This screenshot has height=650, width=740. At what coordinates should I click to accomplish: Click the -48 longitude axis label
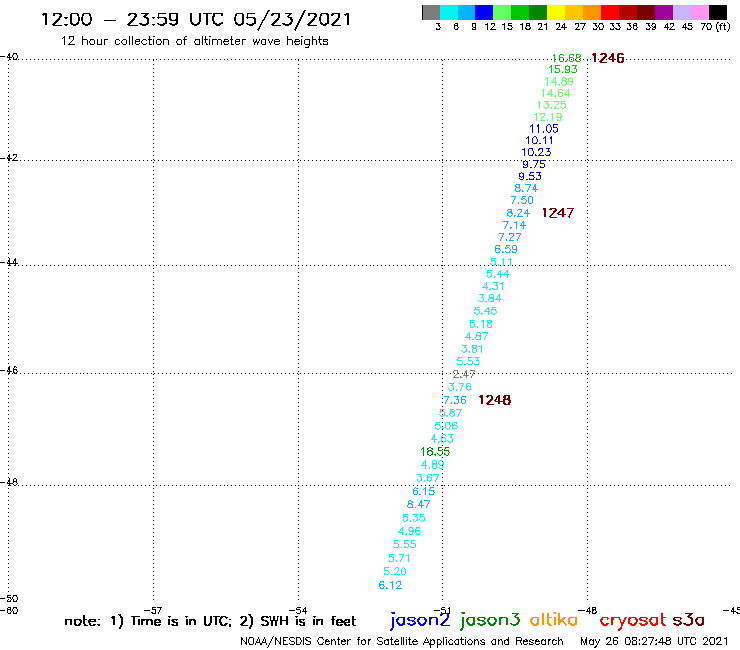click(588, 610)
